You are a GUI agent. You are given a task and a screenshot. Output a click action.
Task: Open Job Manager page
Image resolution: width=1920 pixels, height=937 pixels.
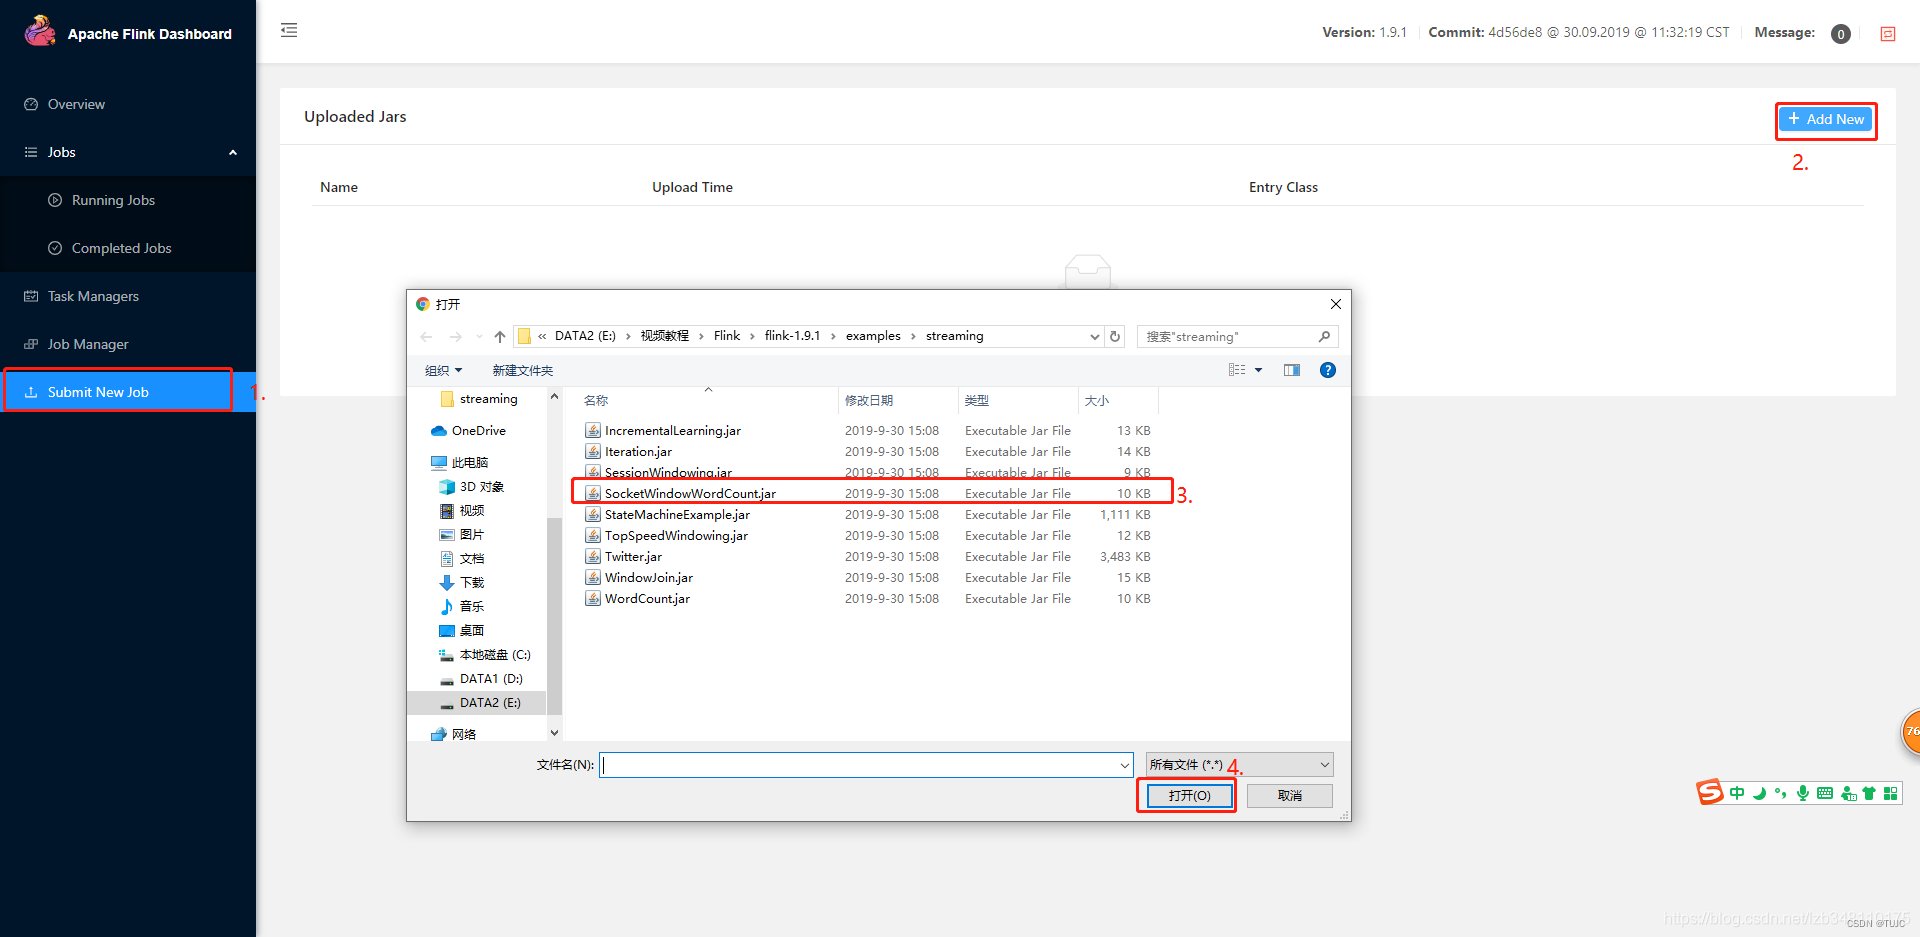88,344
